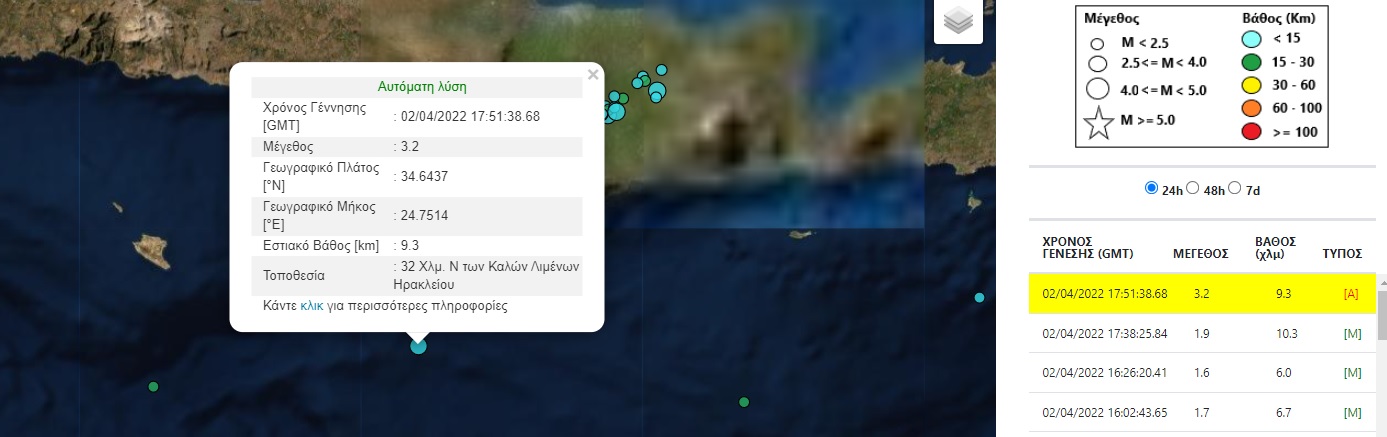Click the scrollbar of the earthquake list
Viewport: 1387px width, 437px height.
tap(1381, 317)
